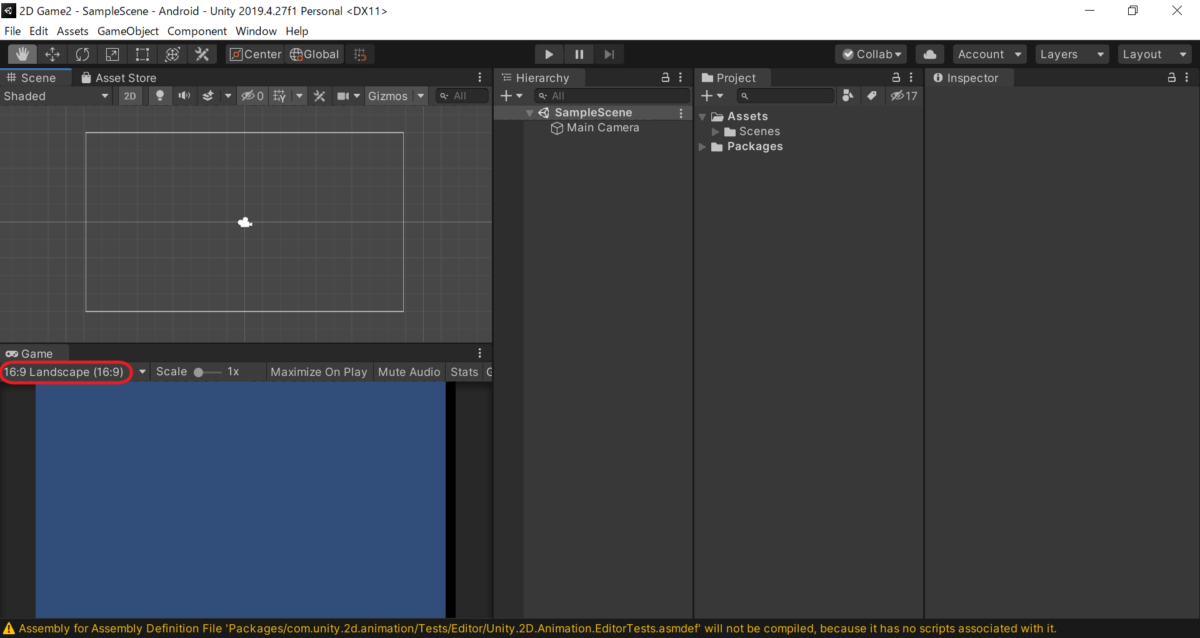
Task: Open the Account dropdown
Action: 989,54
